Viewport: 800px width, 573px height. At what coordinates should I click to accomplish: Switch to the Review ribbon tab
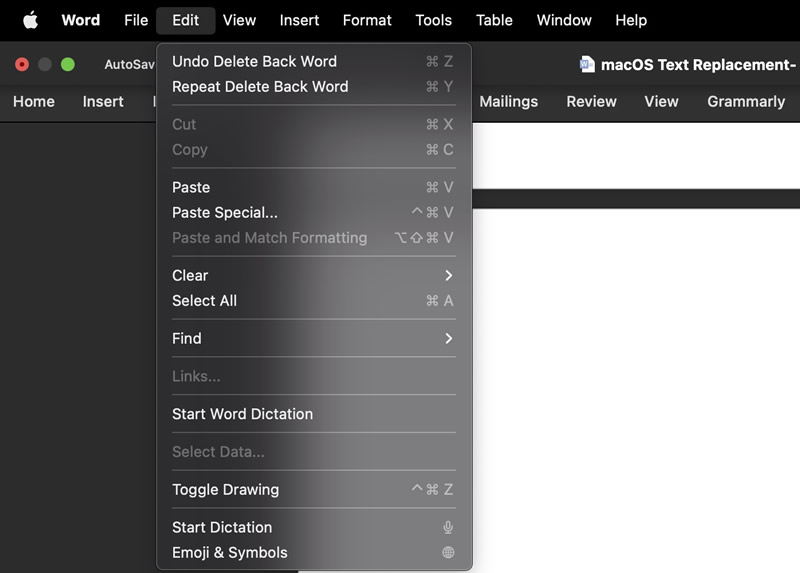tap(591, 102)
